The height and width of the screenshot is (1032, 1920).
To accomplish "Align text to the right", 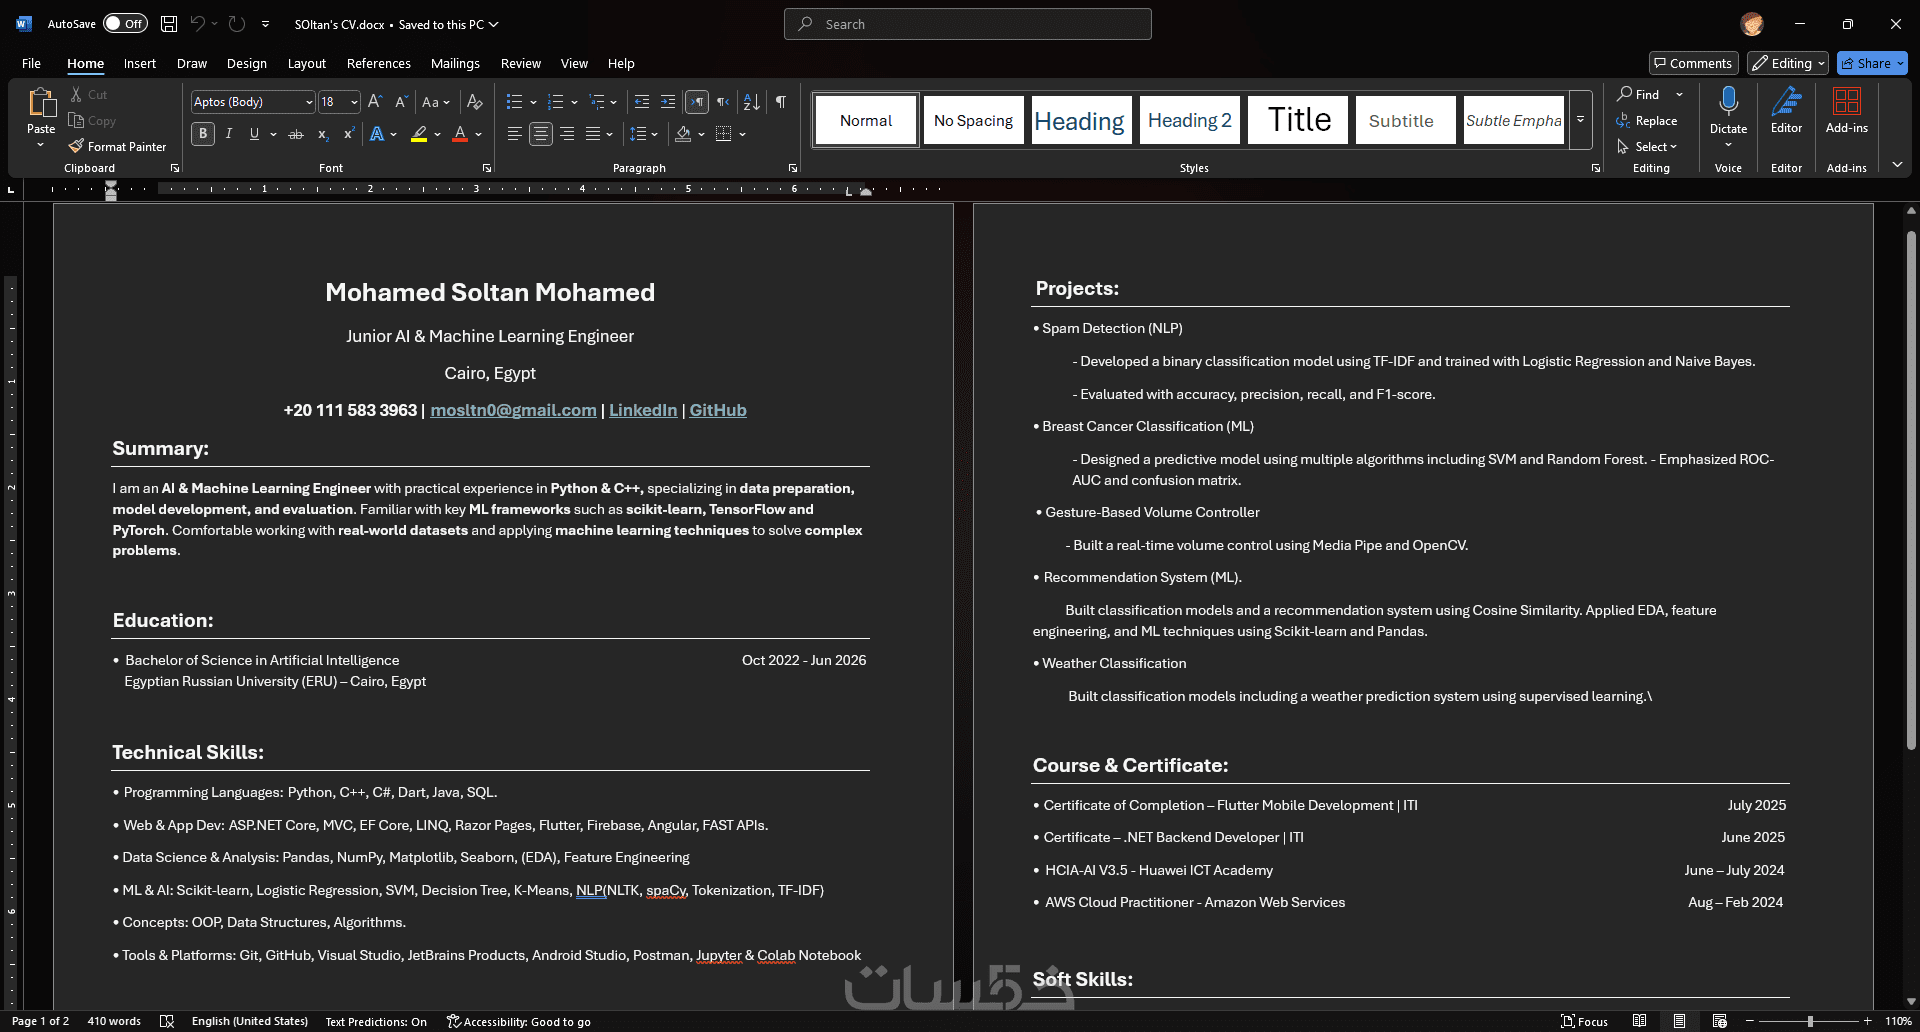I will pos(567,134).
